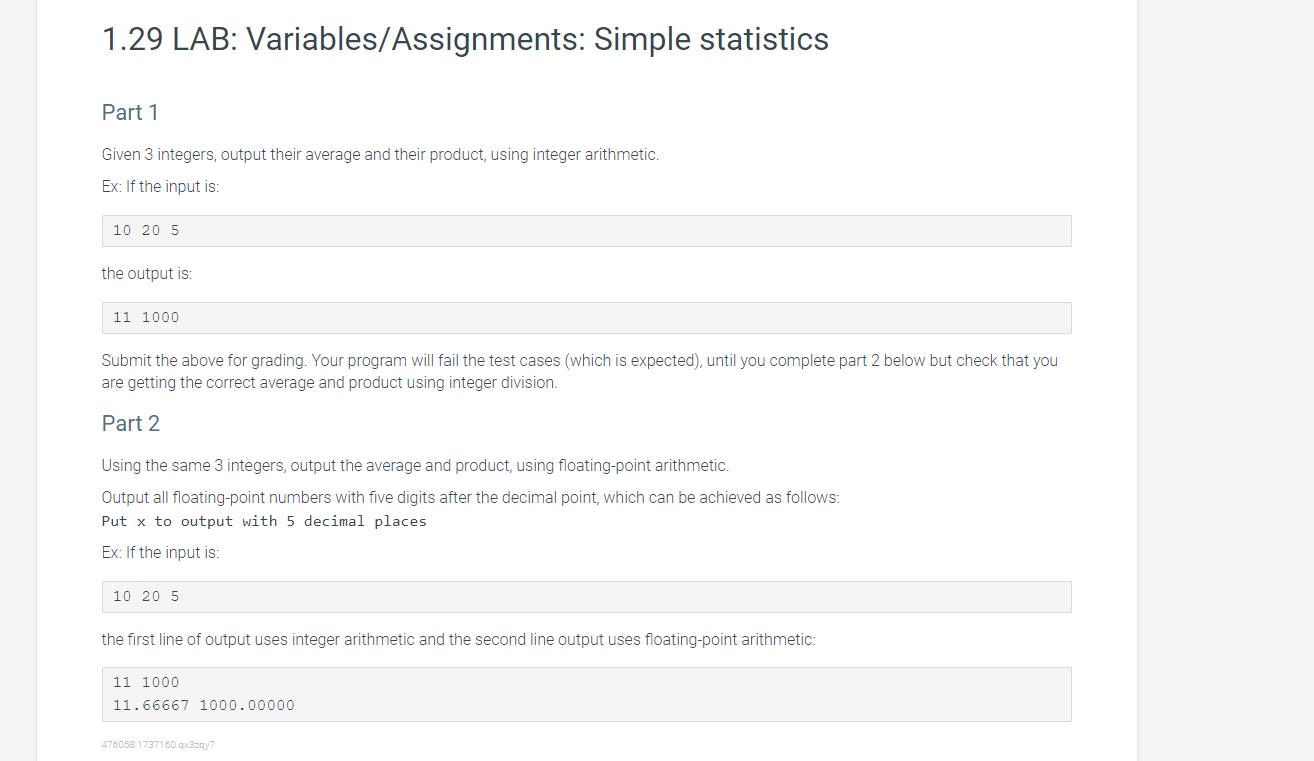Click the 'Part 2' section heading
The height and width of the screenshot is (761, 1314).
(x=131, y=424)
